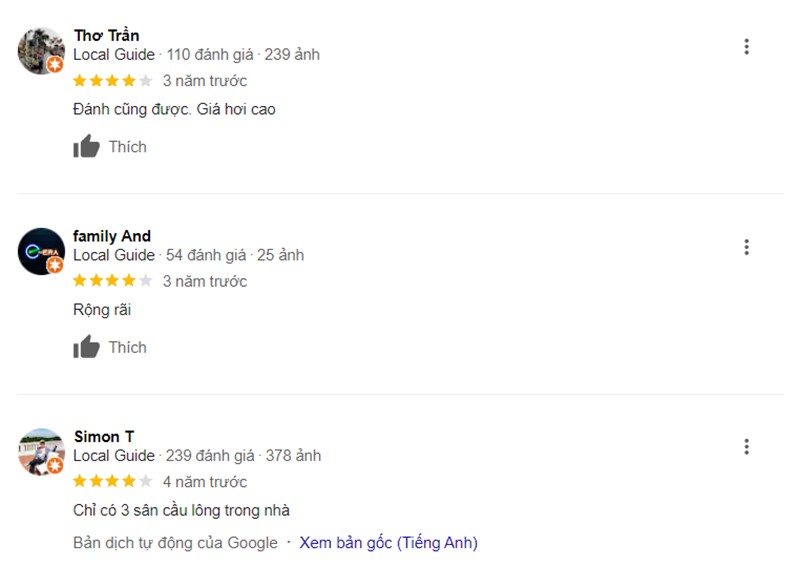The image size is (800, 566).
Task: Click the star rating on family And's review
Action: pos(112,281)
